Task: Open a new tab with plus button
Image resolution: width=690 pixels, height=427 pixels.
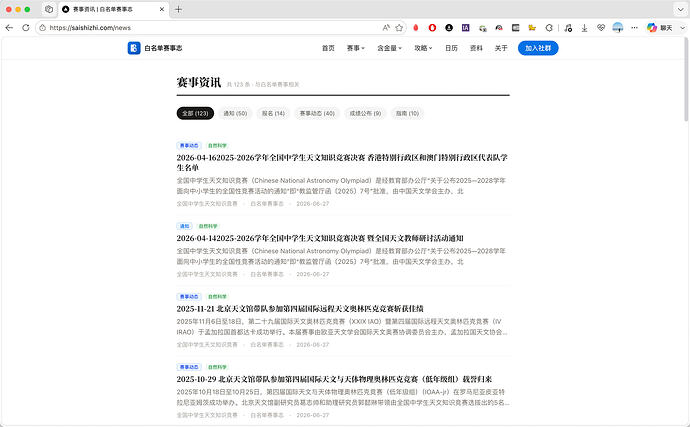Action: tap(178, 9)
